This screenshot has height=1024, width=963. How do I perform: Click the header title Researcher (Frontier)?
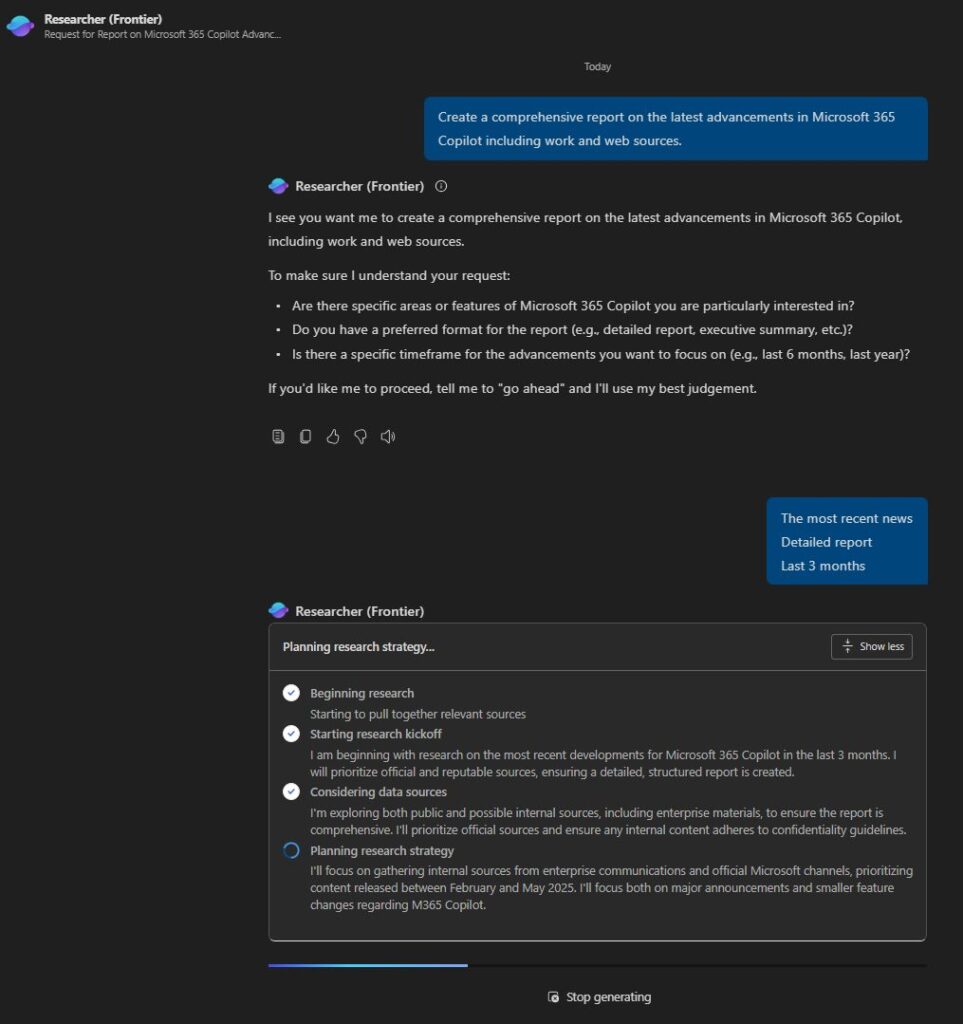103,19
